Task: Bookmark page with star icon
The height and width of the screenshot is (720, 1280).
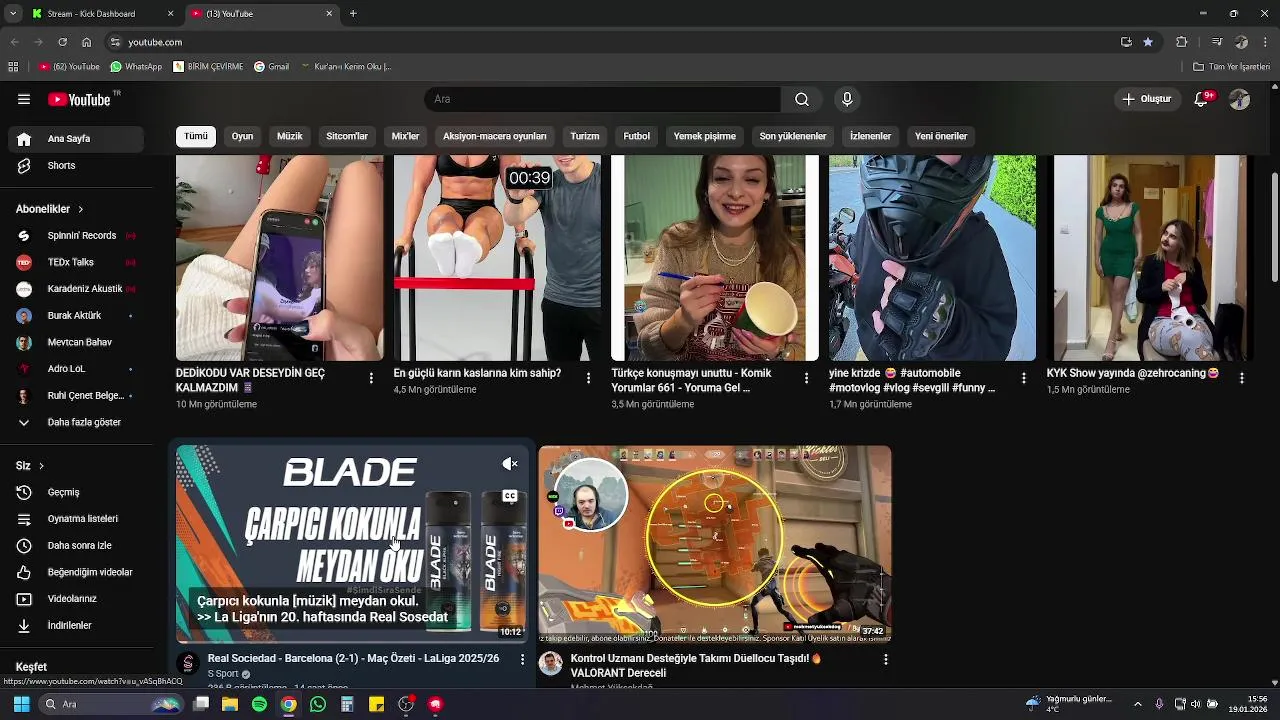Action: click(1148, 42)
